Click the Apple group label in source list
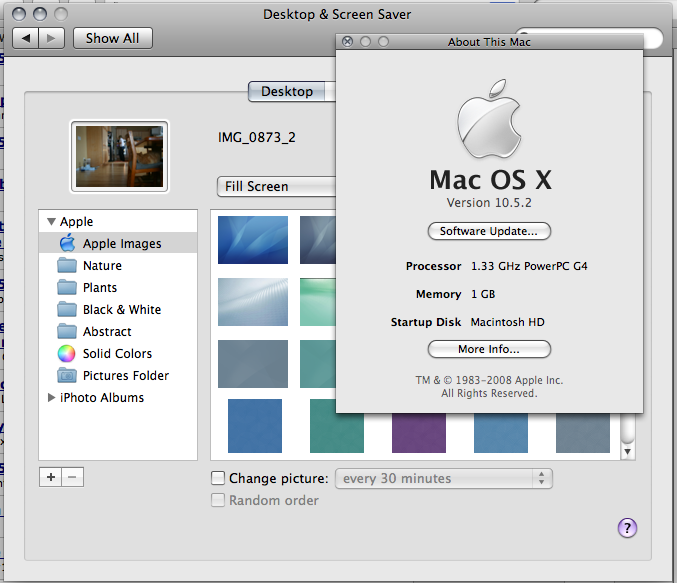 76,222
